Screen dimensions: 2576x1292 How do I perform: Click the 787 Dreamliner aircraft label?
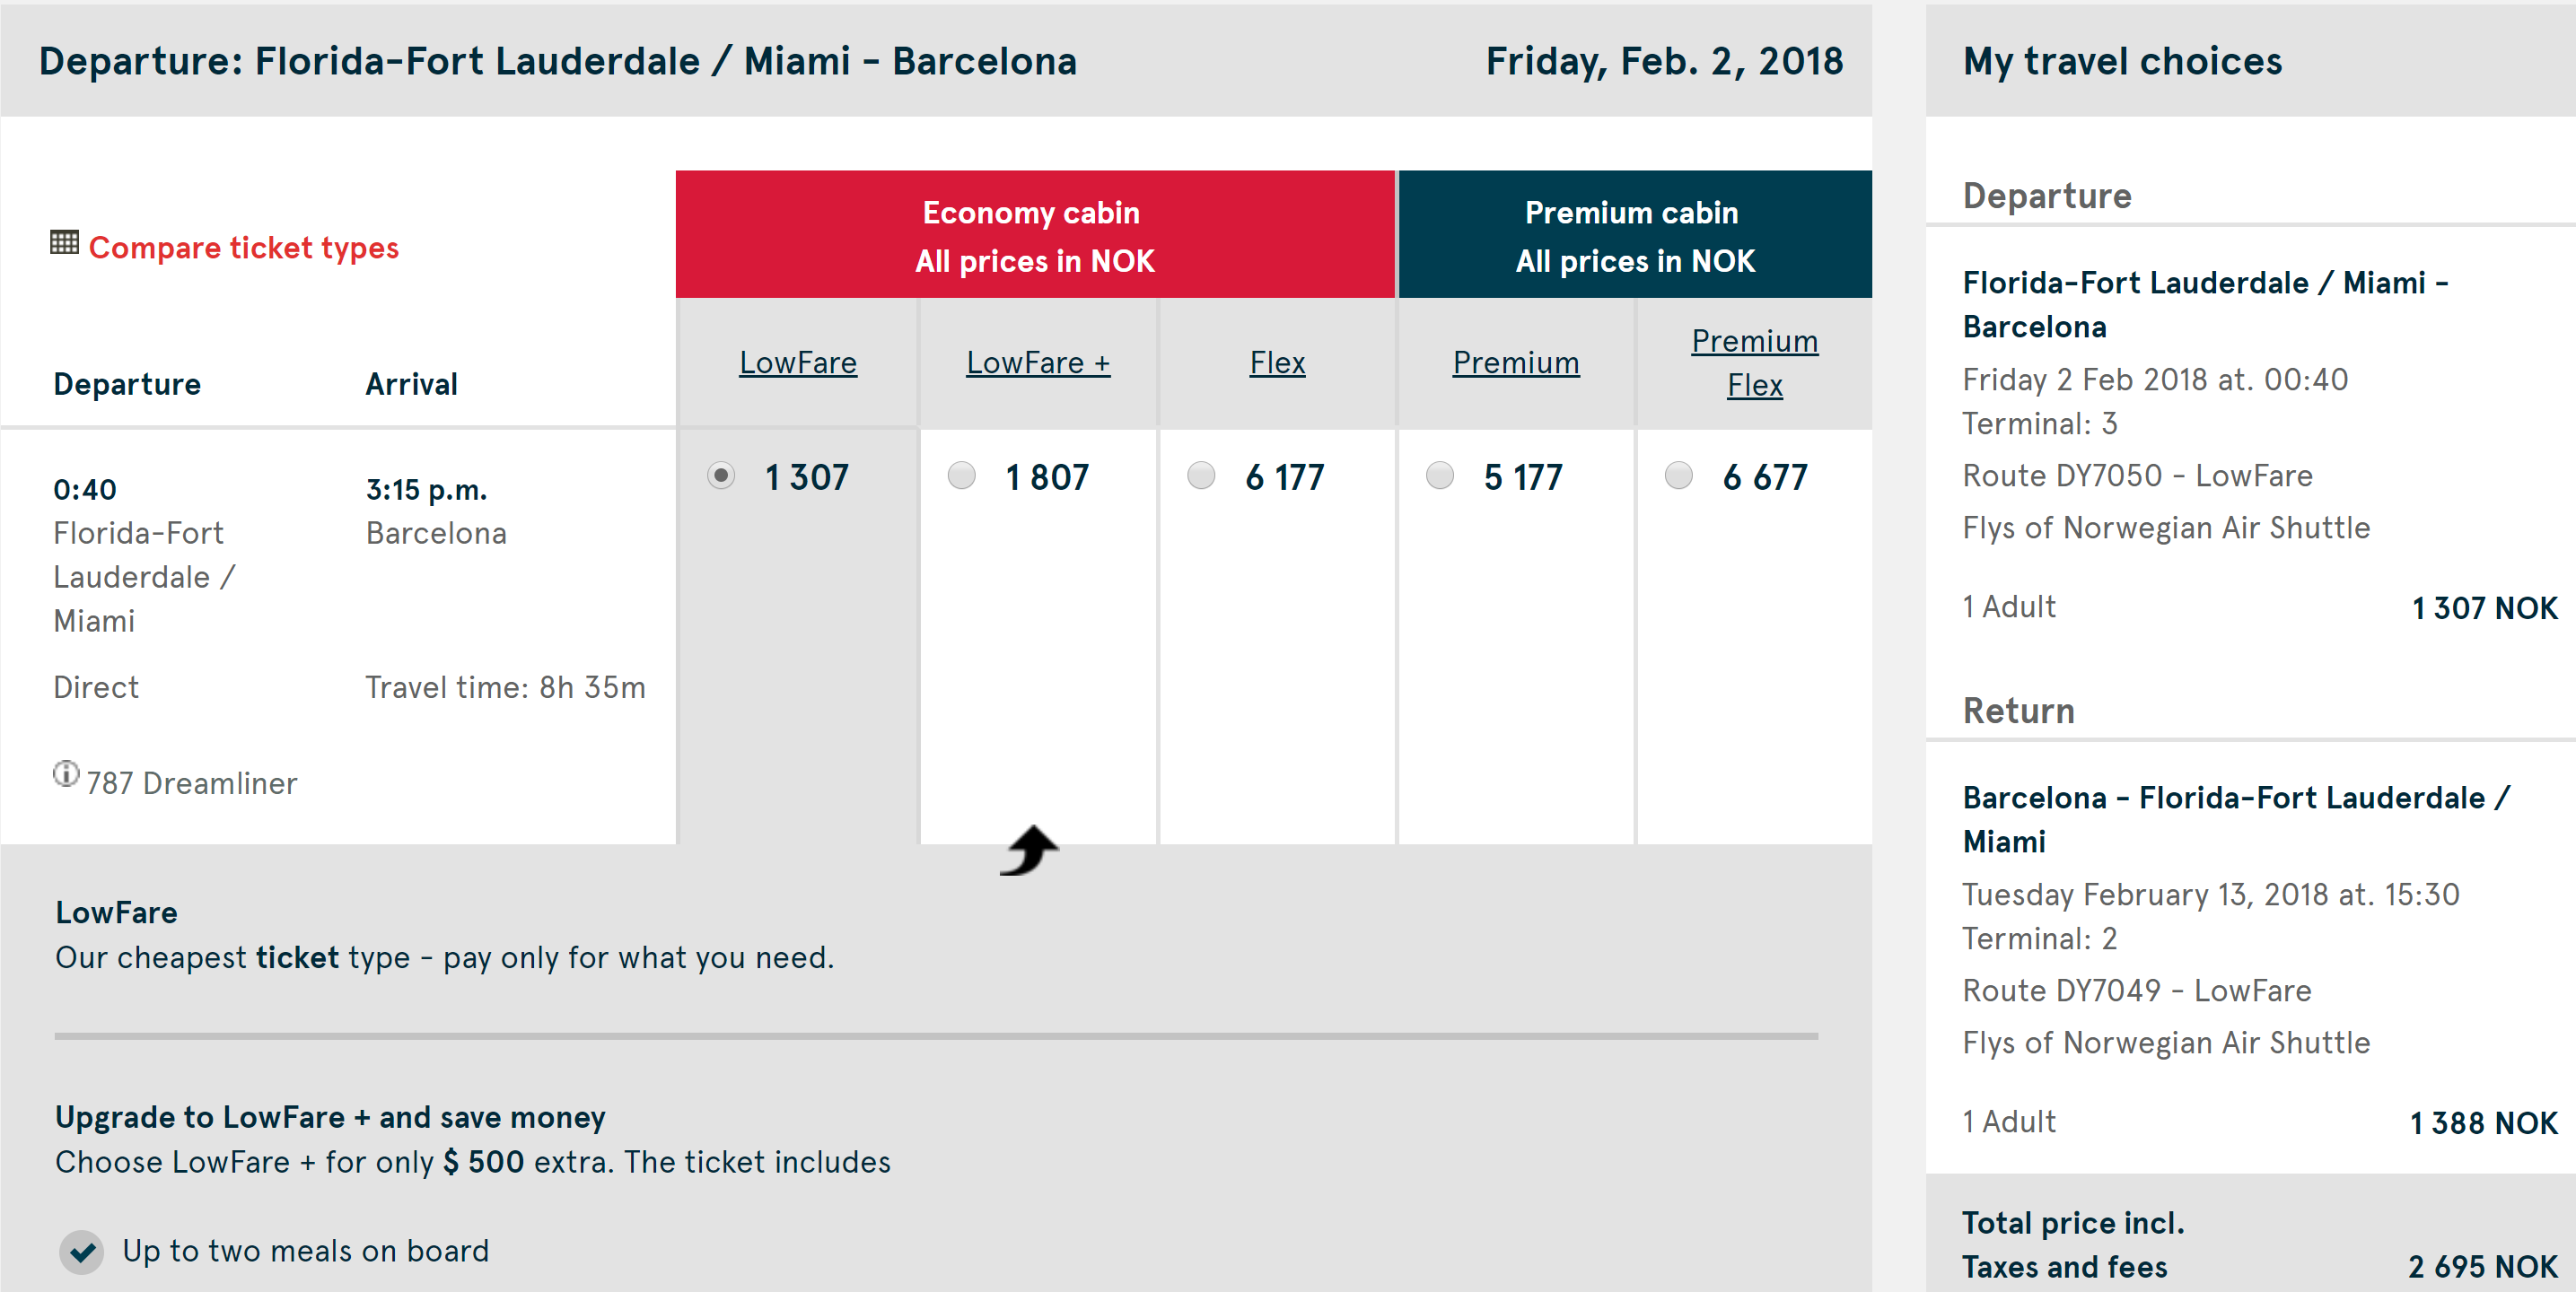pos(192,783)
